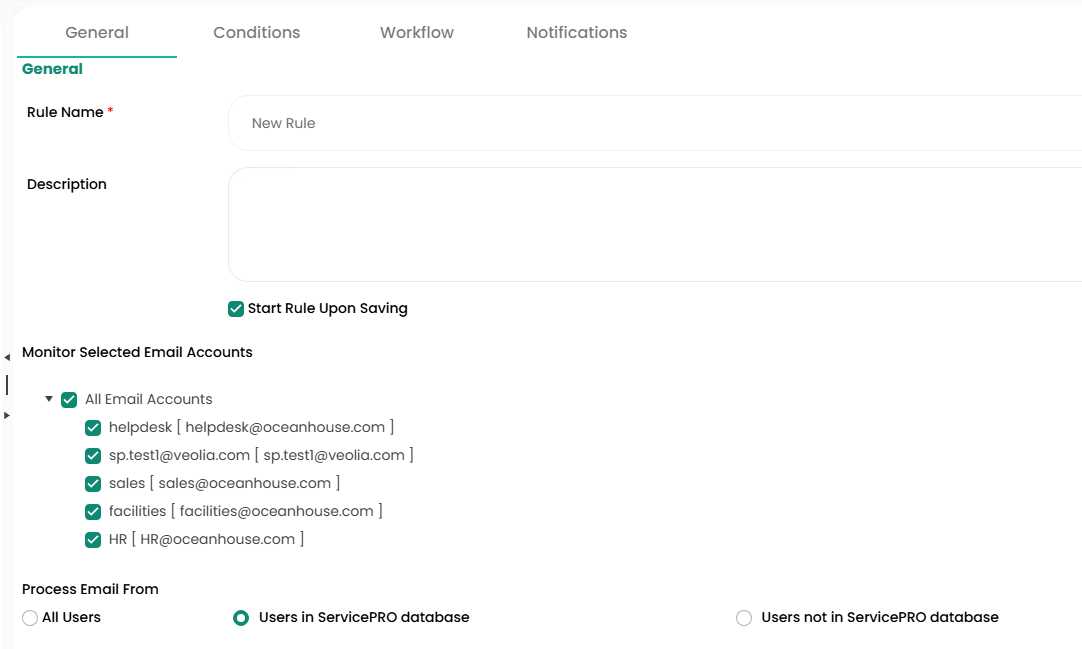The width and height of the screenshot is (1082, 649).
Task: Go to the Notifications tab
Action: coord(577,33)
